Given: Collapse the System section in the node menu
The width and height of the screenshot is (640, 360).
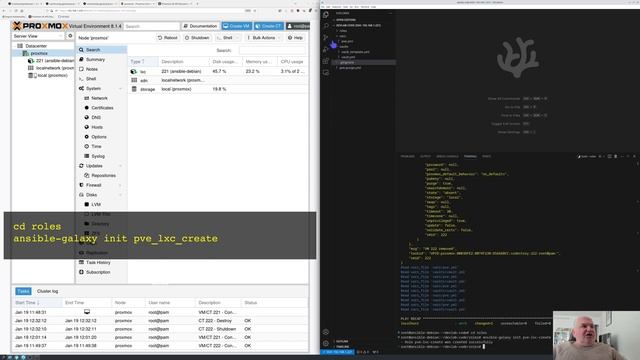Looking at the screenshot, I should click(x=120, y=89).
